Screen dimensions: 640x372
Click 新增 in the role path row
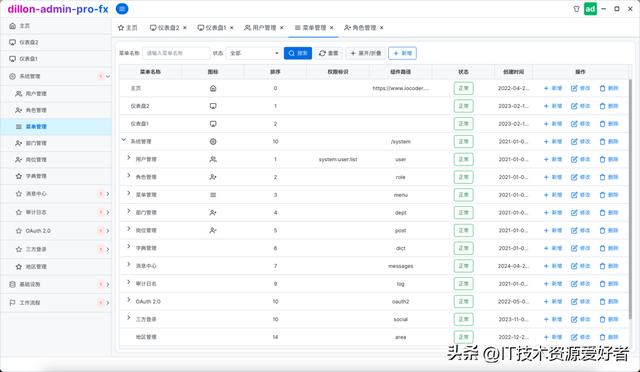pos(553,177)
